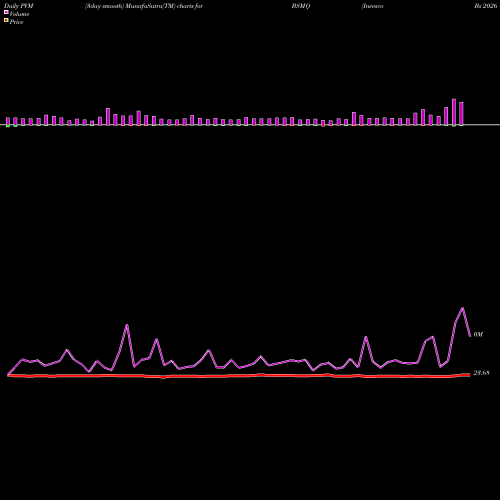Viewport: 500px width, 500px height.
Task: Click the 'BSMQ' ticker symbol in title
Action: (x=301, y=6)
